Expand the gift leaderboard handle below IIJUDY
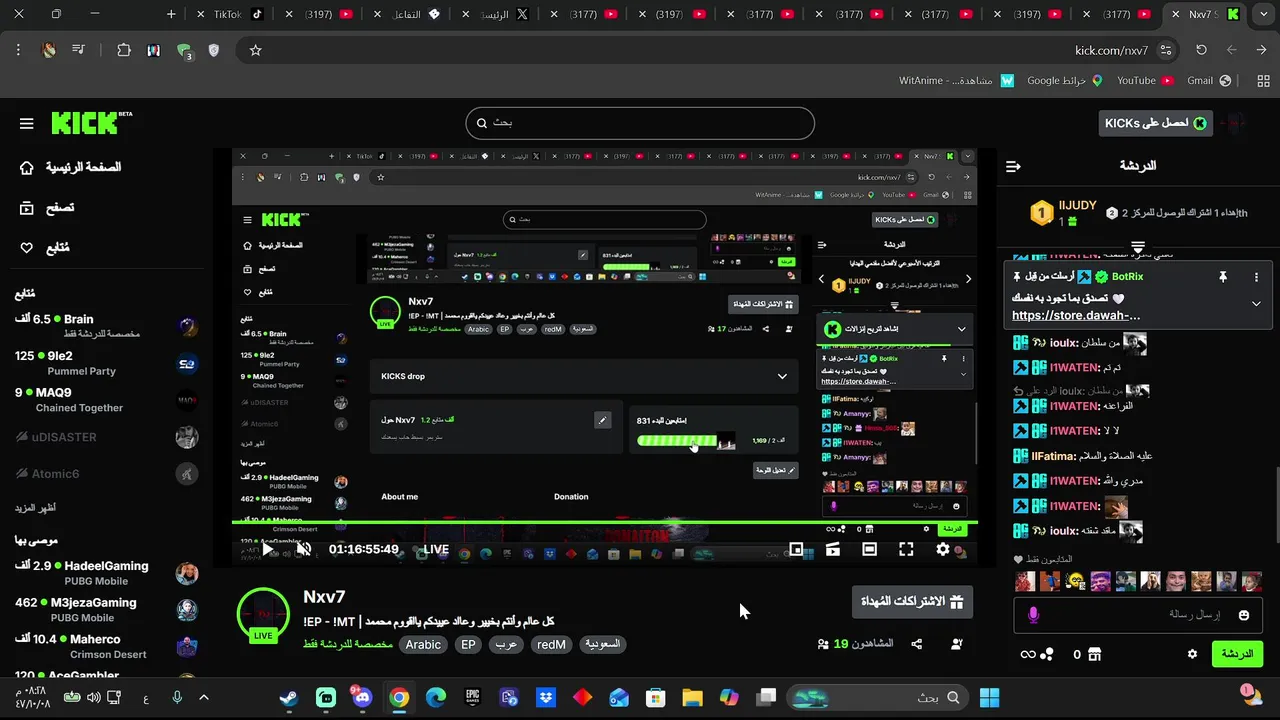This screenshot has height=720, width=1280. click(1138, 245)
